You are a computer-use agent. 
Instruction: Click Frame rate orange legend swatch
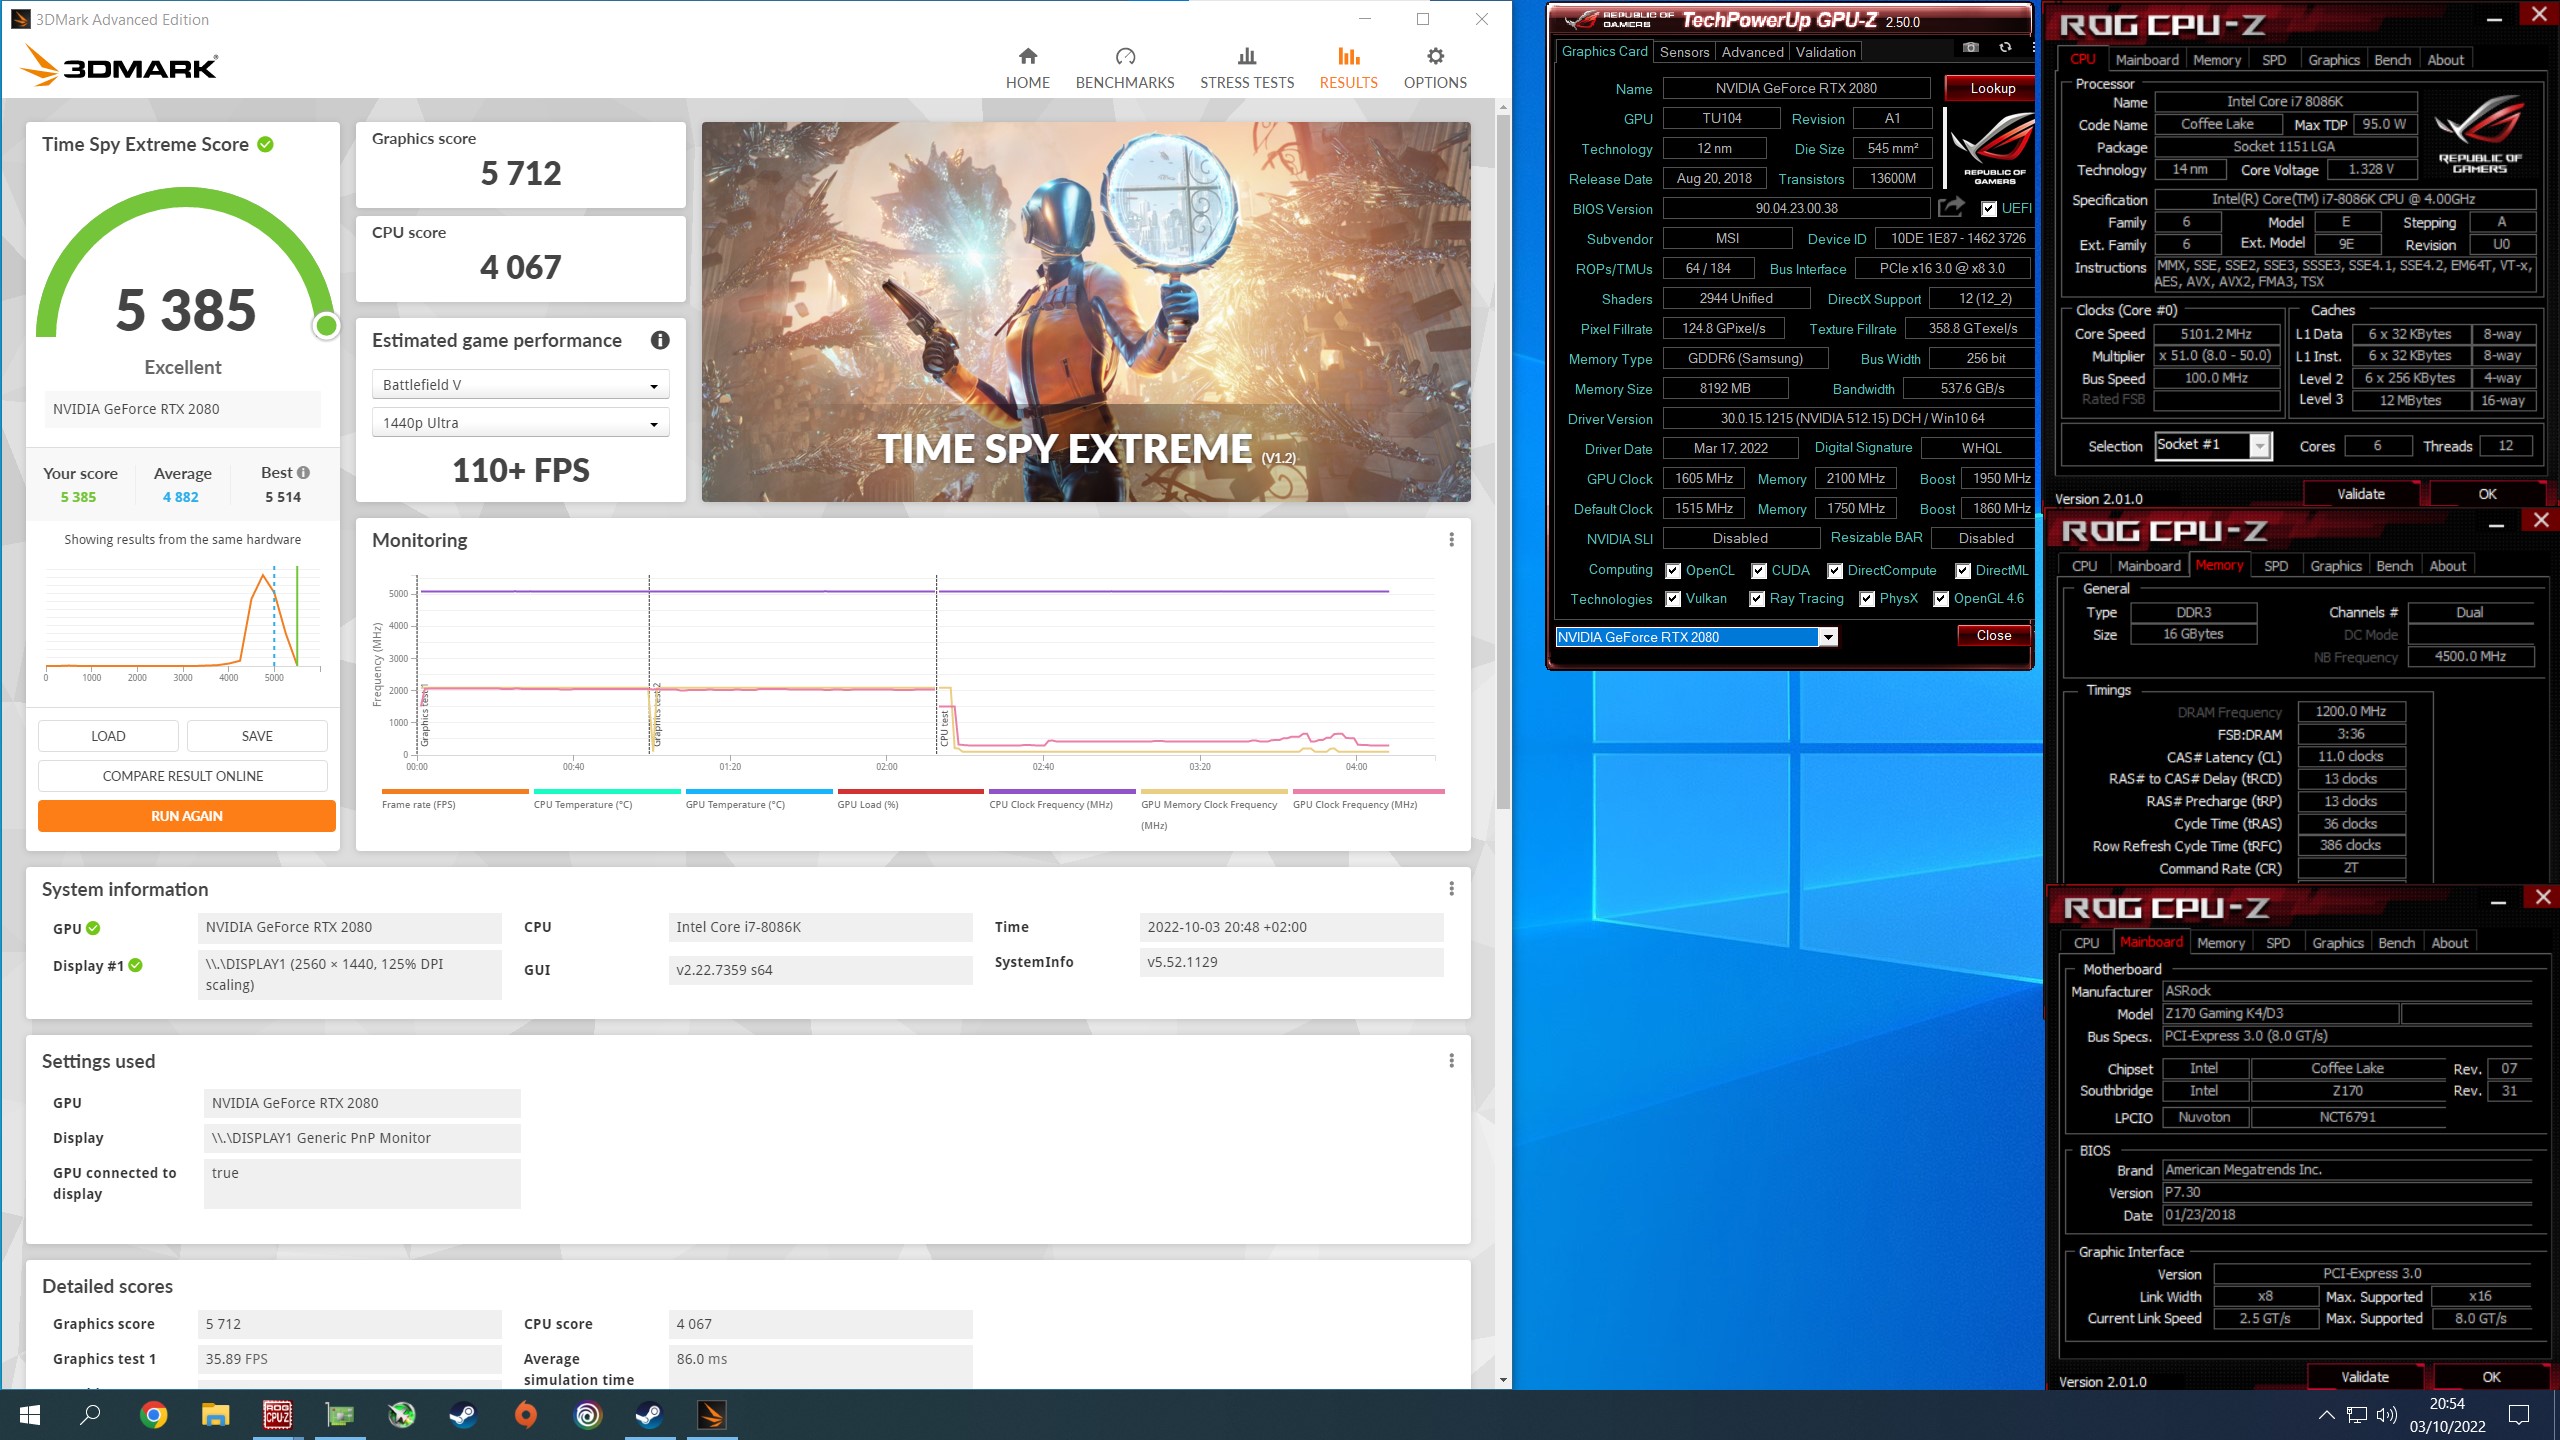click(455, 791)
